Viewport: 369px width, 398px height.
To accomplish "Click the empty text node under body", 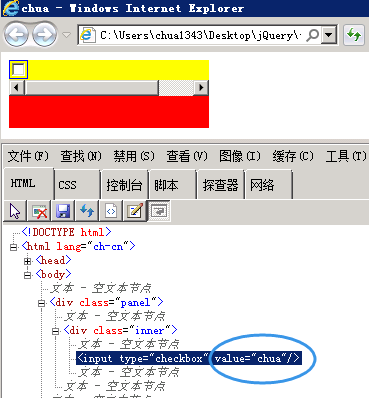I will (x=100, y=288).
